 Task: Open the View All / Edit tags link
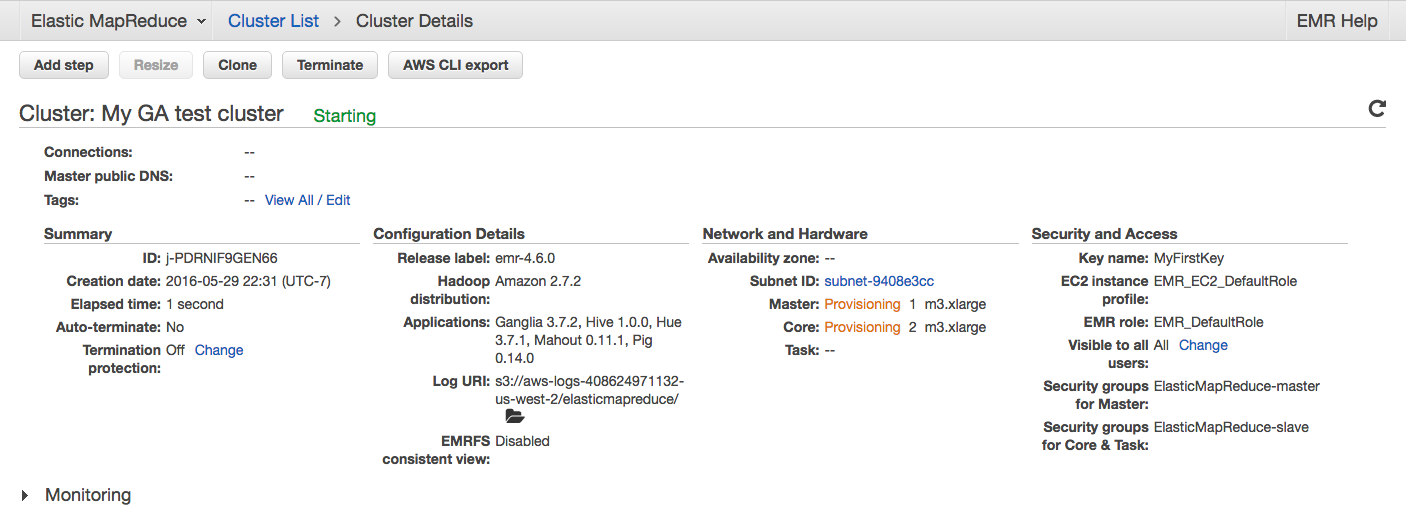coord(307,200)
